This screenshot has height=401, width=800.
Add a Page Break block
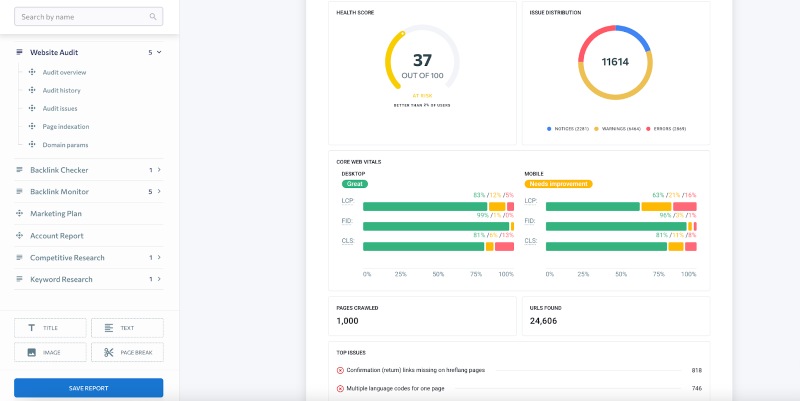[x=127, y=352]
